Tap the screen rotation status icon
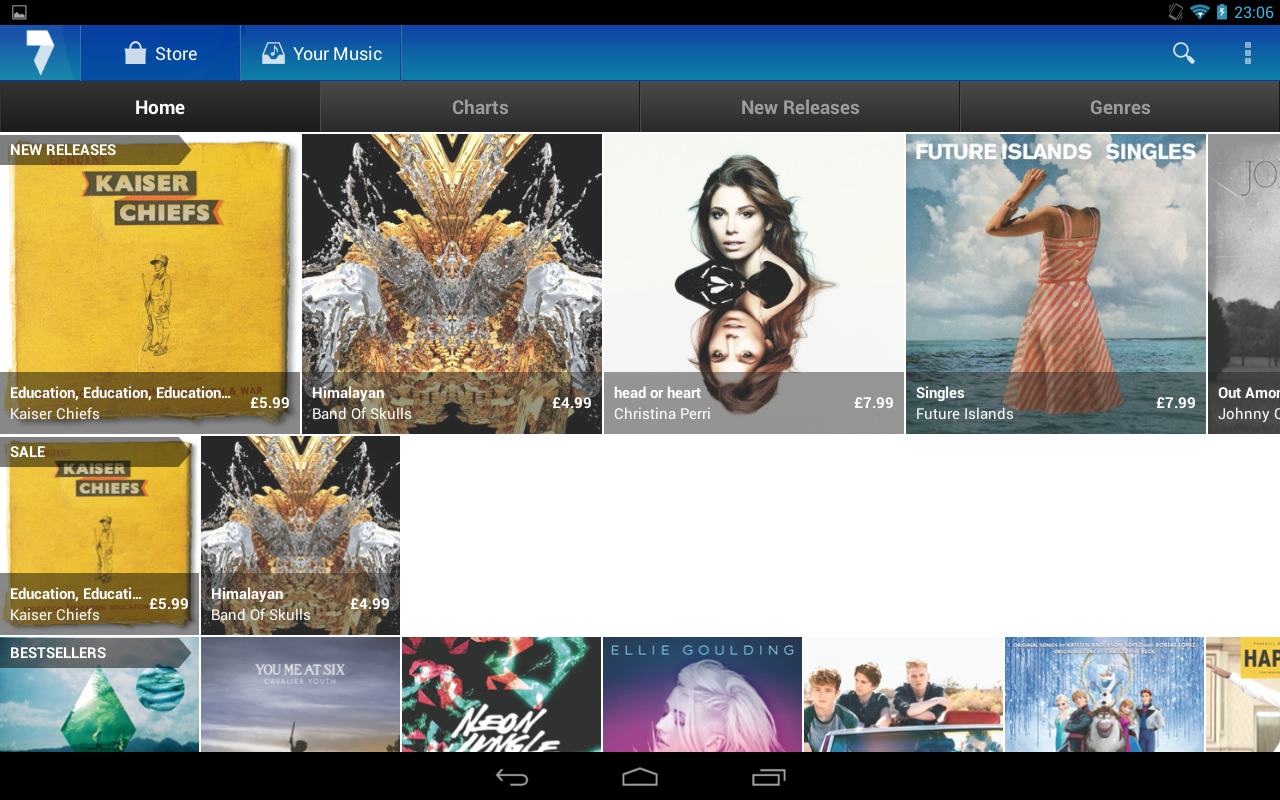The width and height of the screenshot is (1280, 800). 1175,12
